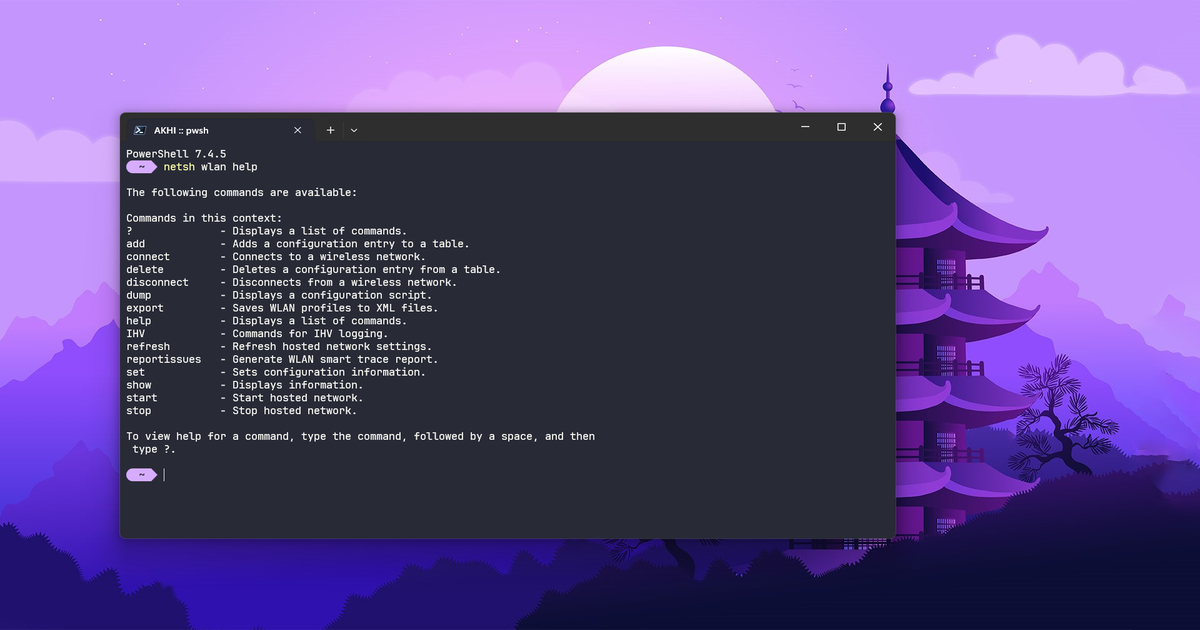The height and width of the screenshot is (630, 1200).
Task: Close the terminal window
Action: click(x=877, y=127)
